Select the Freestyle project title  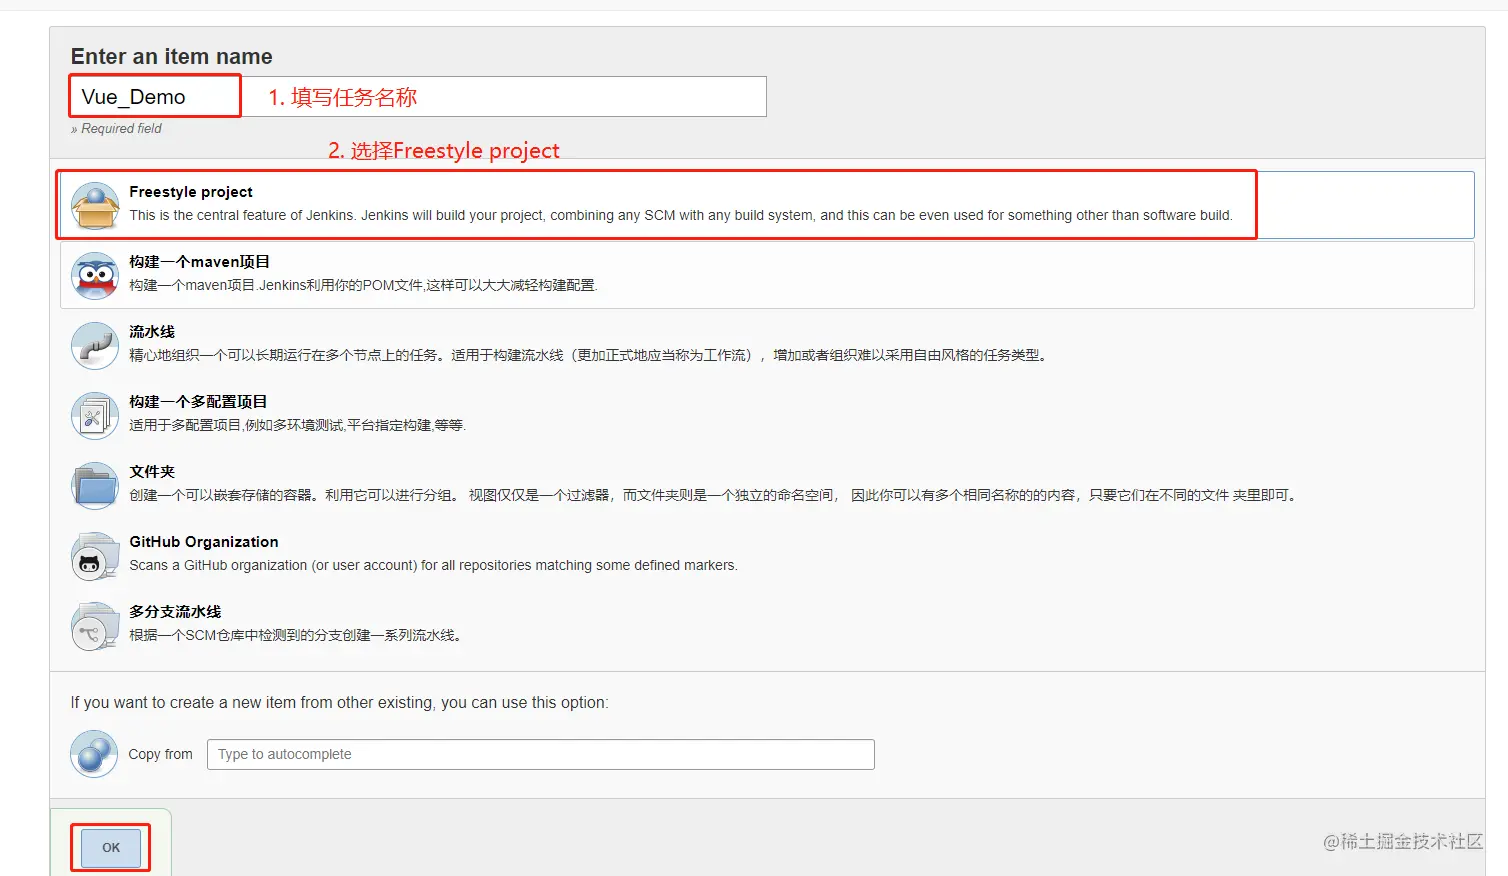tap(191, 192)
